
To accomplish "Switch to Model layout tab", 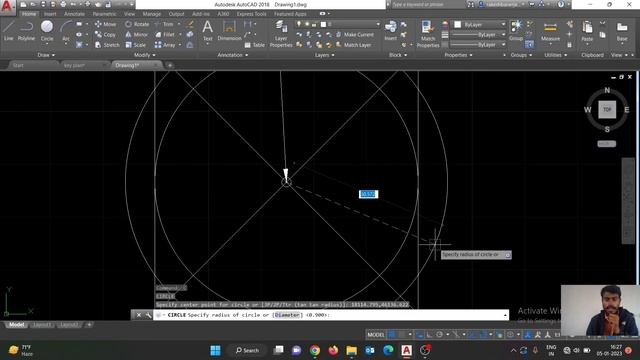I will coord(17,325).
